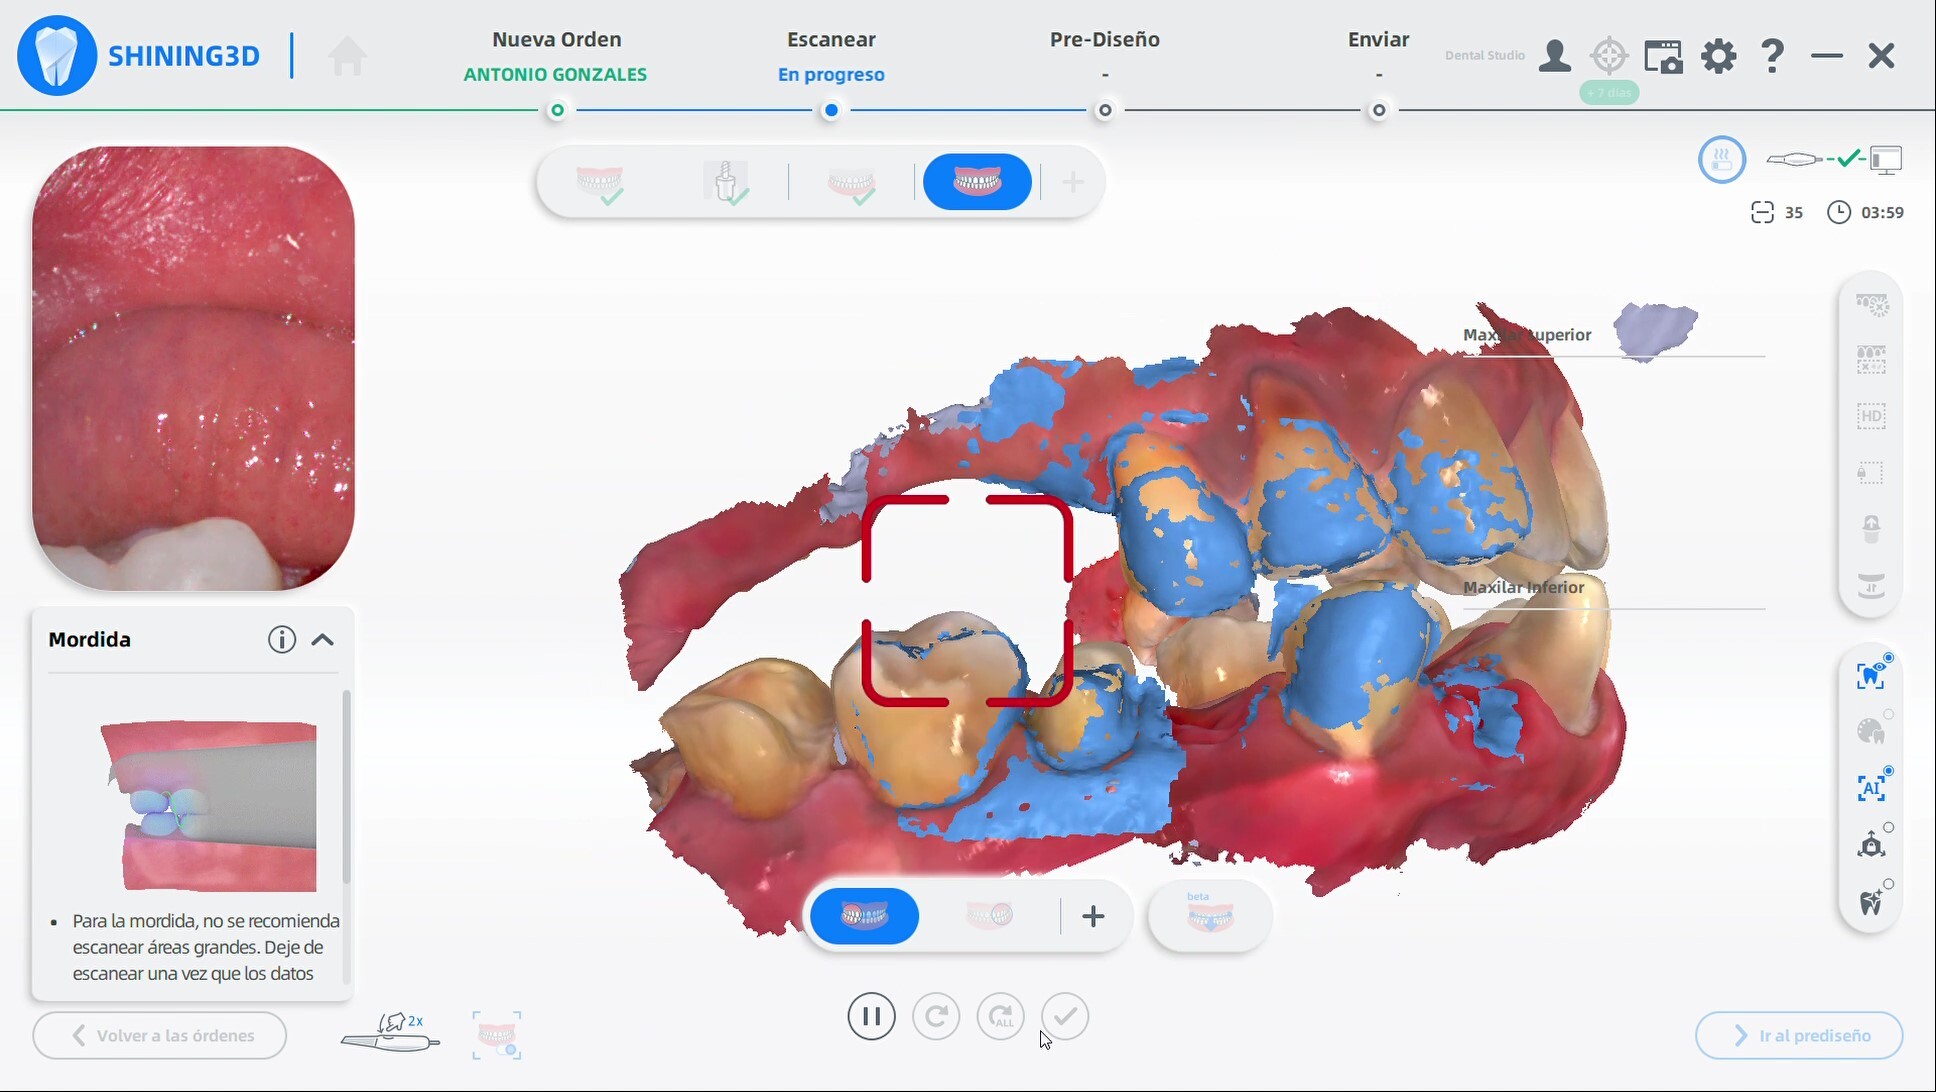Select the scan body implant tab

(x=726, y=182)
